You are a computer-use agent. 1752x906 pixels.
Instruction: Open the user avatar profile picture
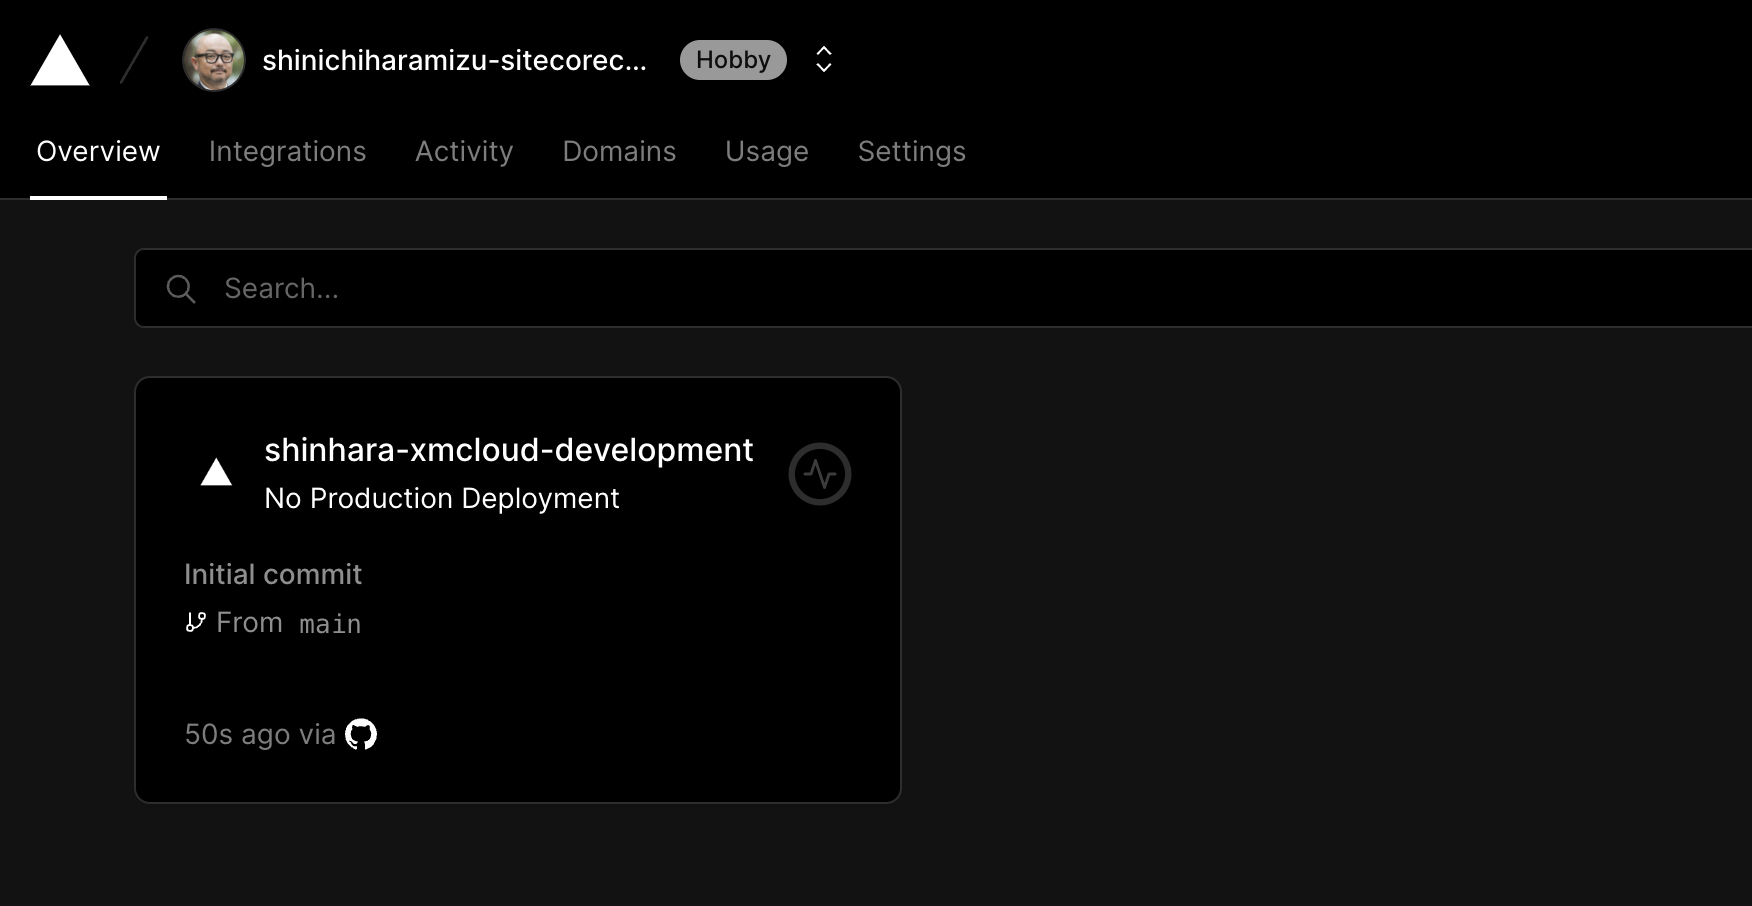tap(213, 60)
